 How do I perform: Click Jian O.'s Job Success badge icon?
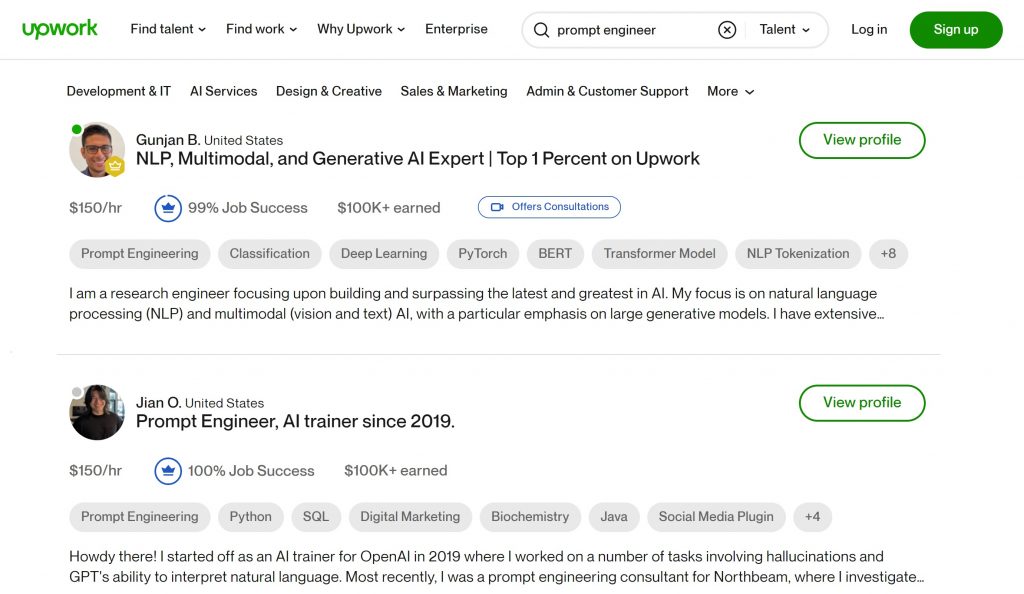[x=167, y=470]
